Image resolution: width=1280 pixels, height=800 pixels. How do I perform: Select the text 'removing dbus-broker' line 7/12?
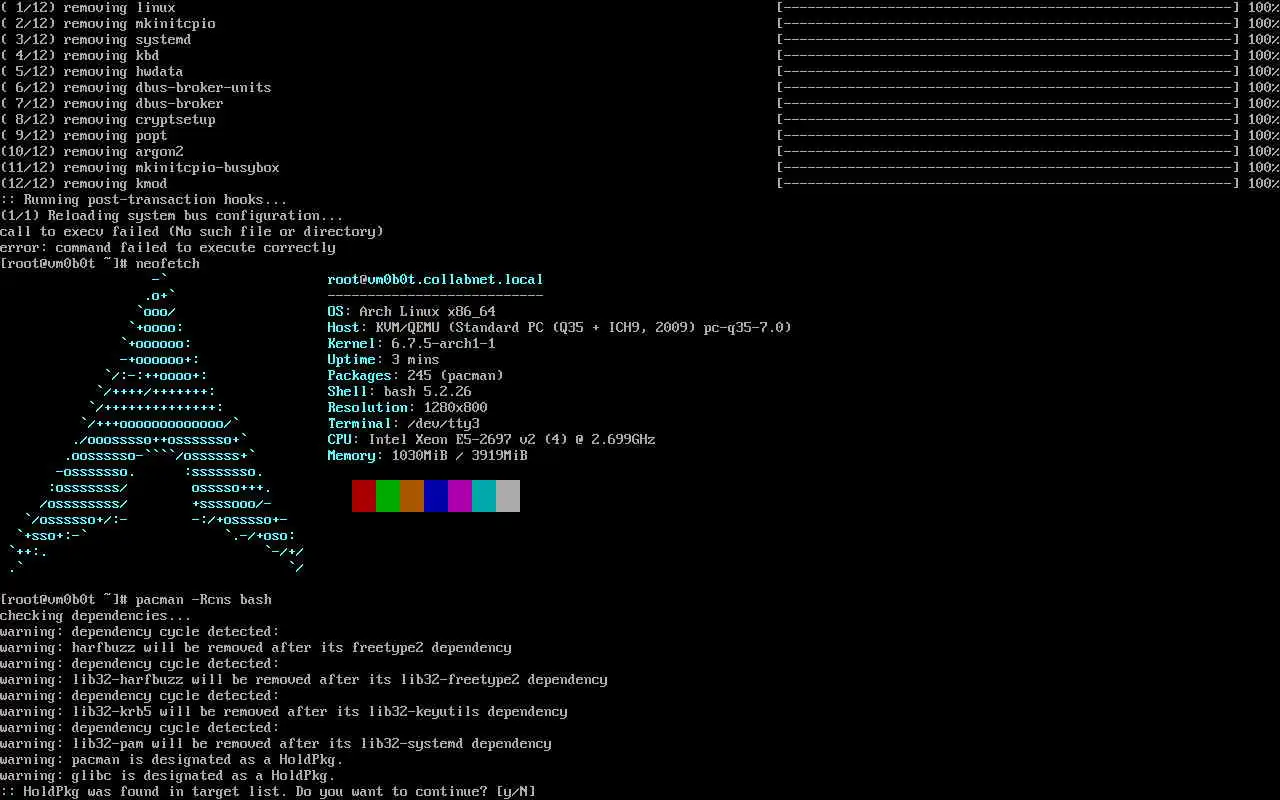[144, 104]
